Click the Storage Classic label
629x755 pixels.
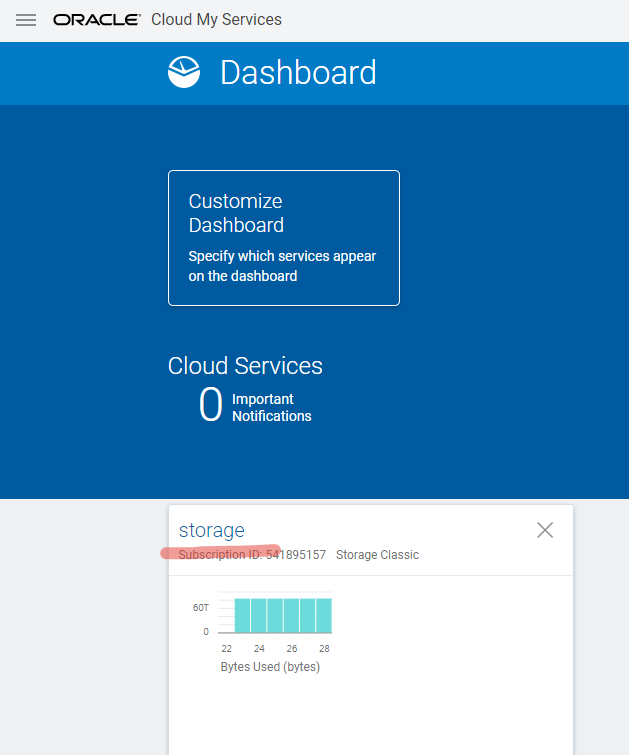[x=377, y=555]
